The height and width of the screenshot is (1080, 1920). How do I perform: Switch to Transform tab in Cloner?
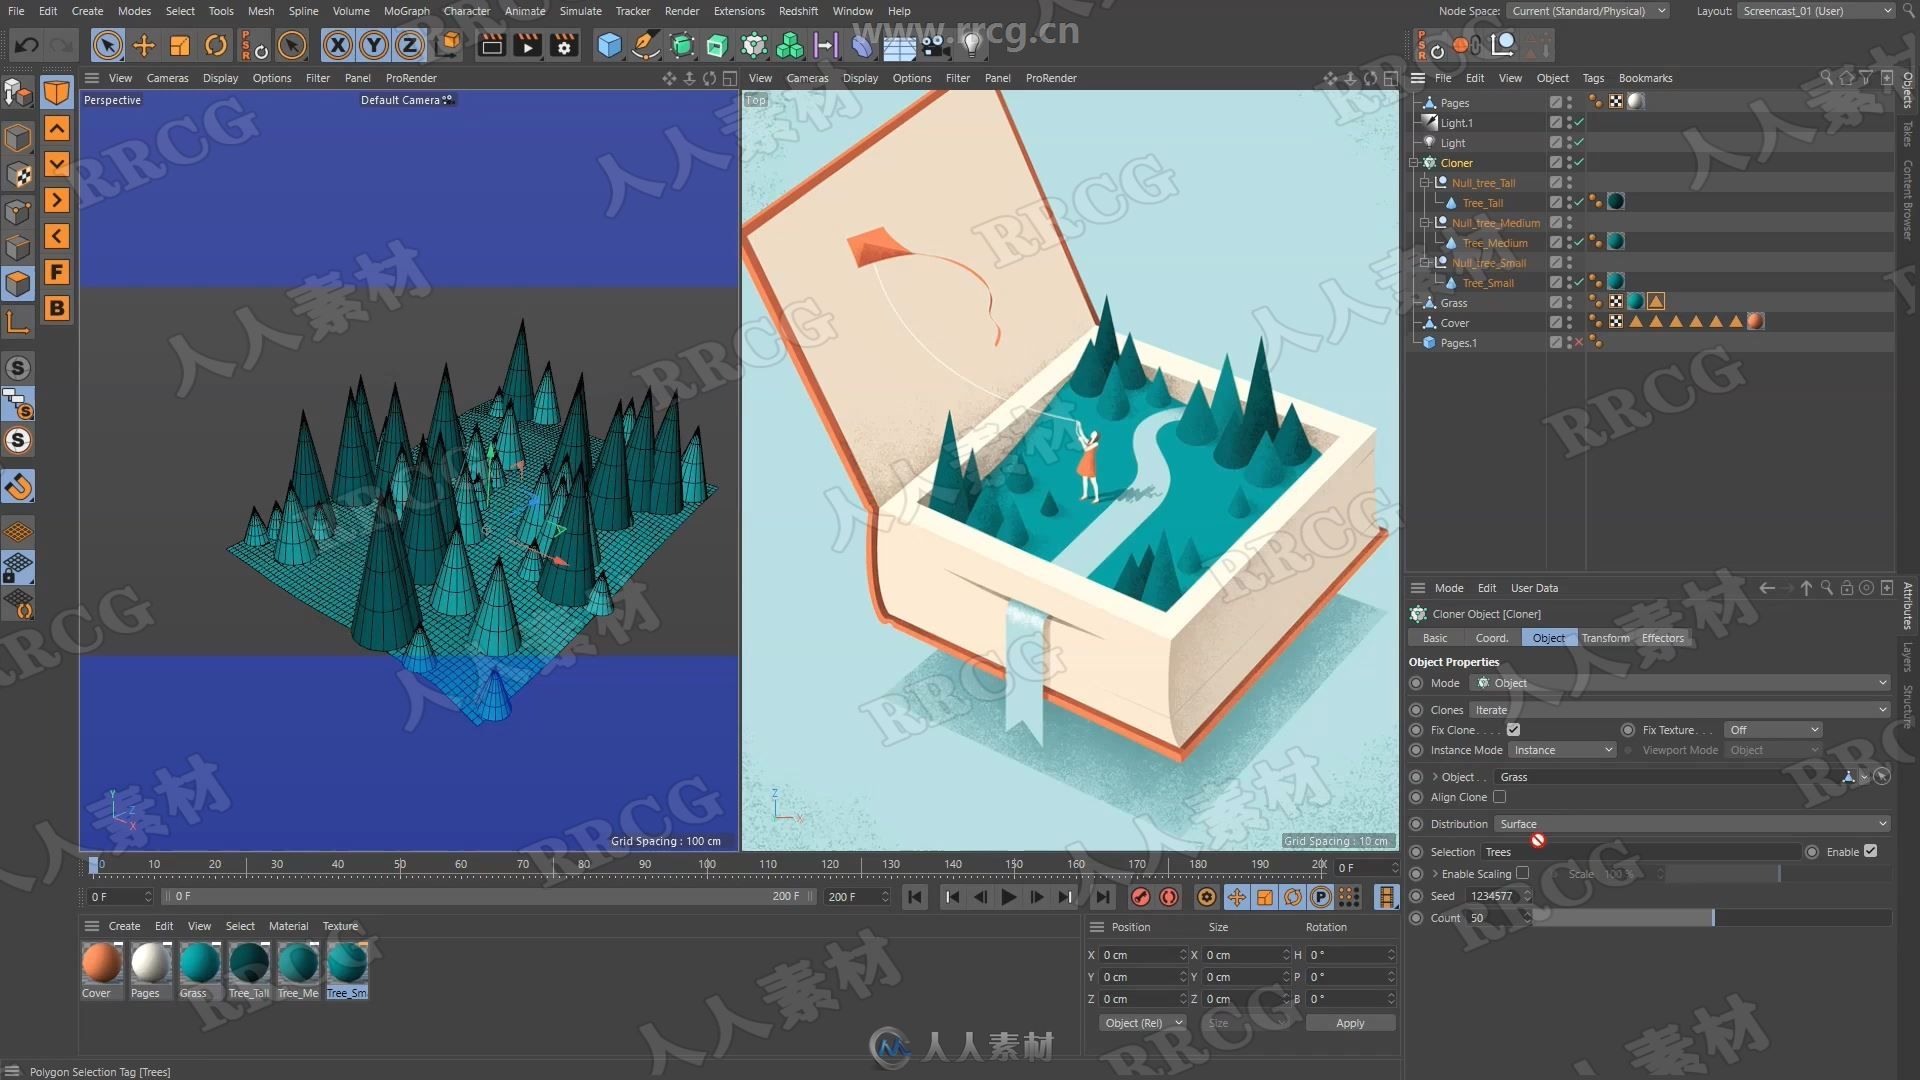pyautogui.click(x=1604, y=638)
